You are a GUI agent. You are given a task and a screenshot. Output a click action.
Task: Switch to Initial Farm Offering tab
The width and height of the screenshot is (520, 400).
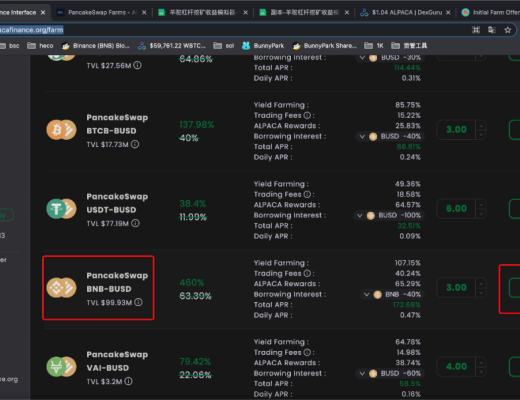(x=491, y=12)
